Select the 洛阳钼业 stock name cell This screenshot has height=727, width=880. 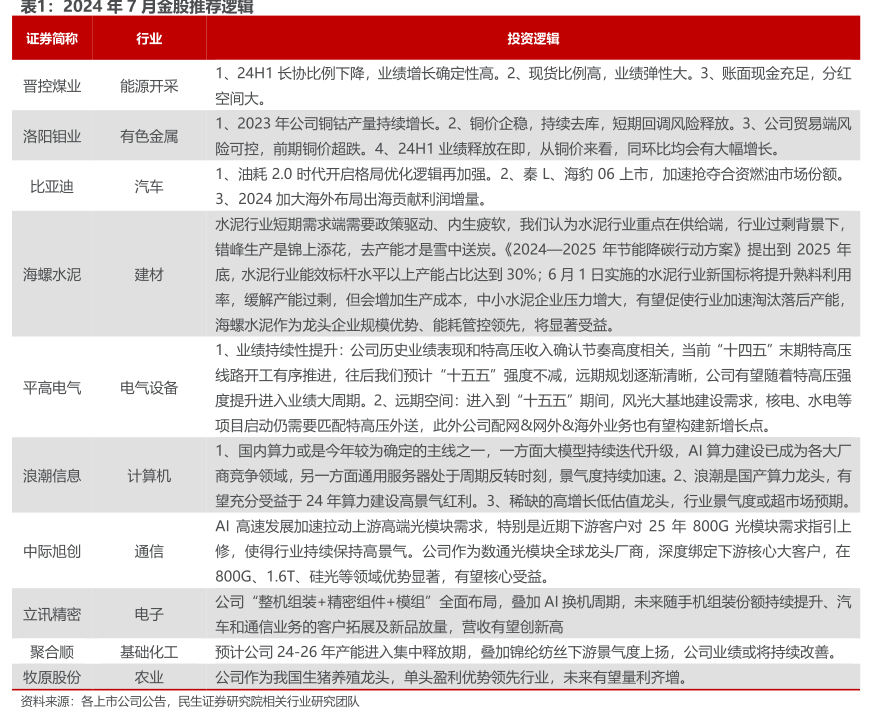tap(52, 136)
